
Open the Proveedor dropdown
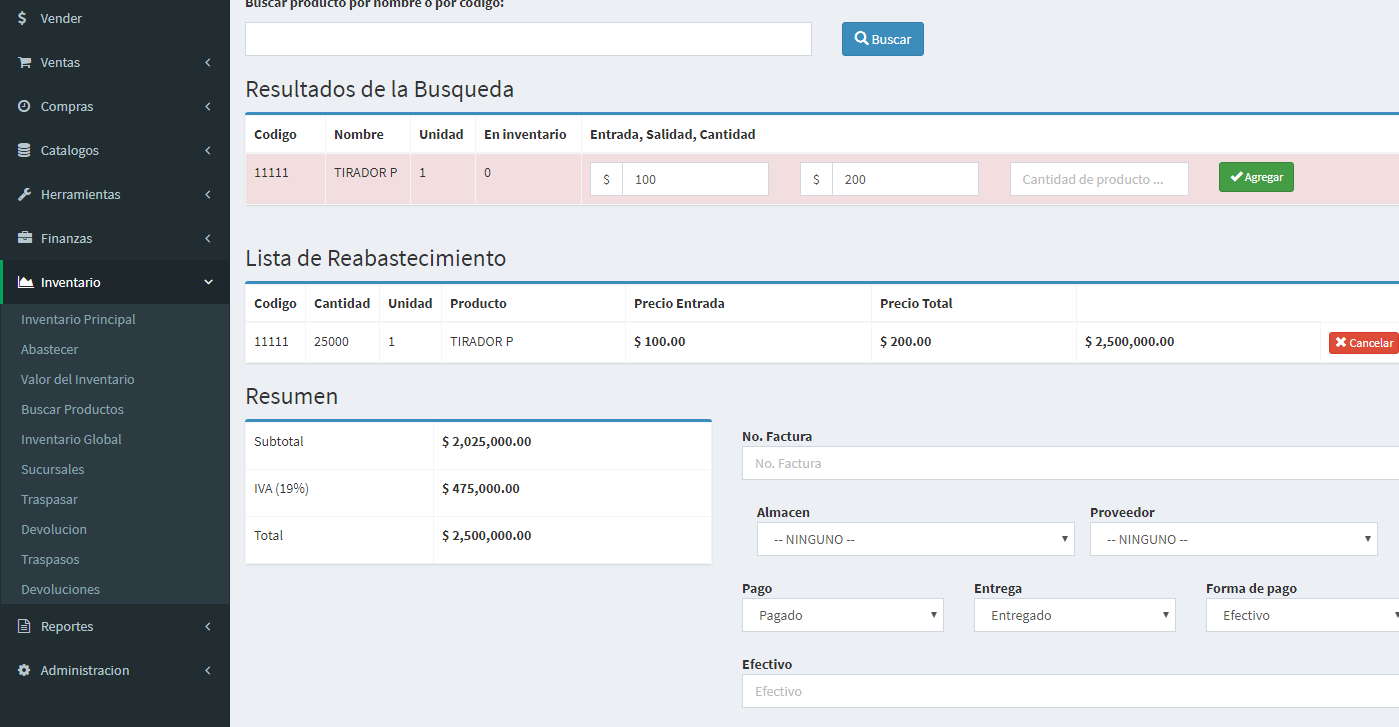click(x=1234, y=539)
